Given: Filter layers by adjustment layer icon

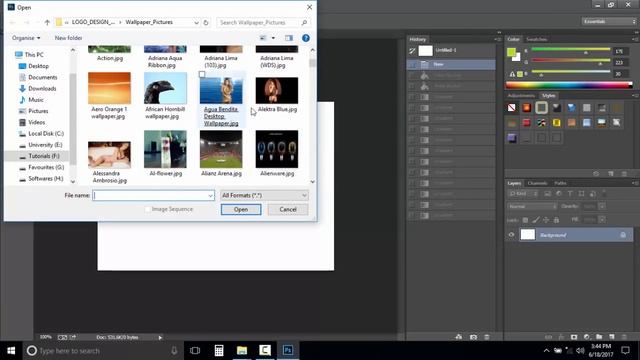Looking at the screenshot, I should click(x=559, y=193).
